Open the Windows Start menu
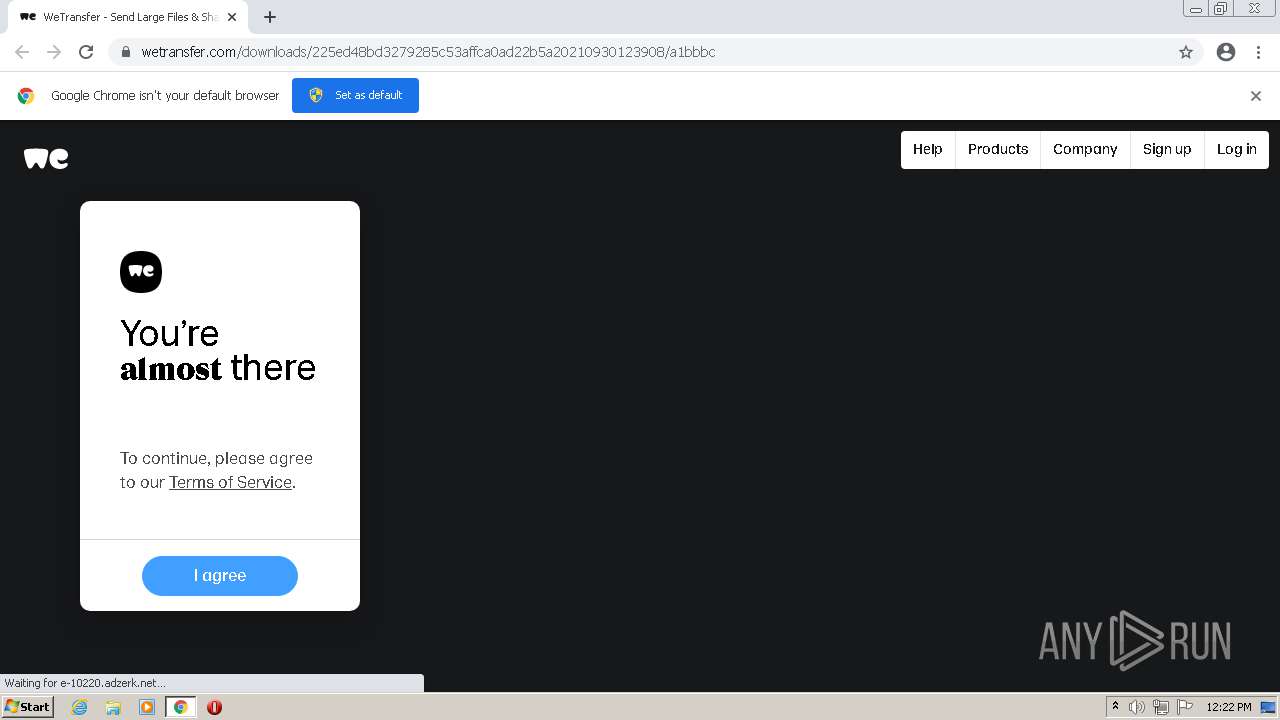 [x=28, y=707]
